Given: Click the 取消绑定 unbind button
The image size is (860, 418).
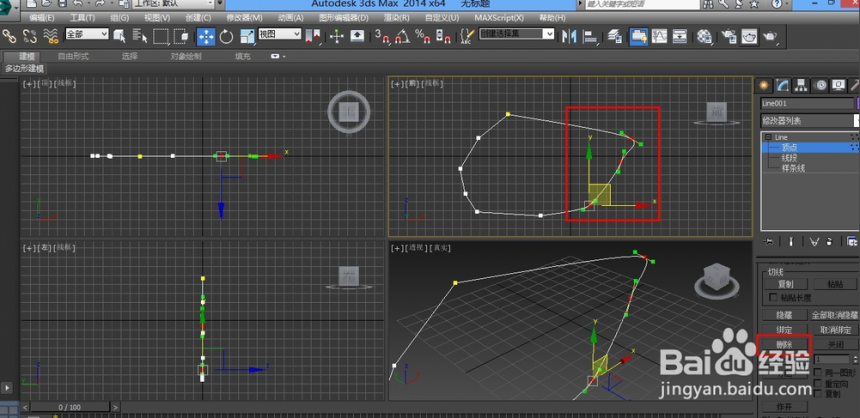Looking at the screenshot, I should tap(835, 330).
